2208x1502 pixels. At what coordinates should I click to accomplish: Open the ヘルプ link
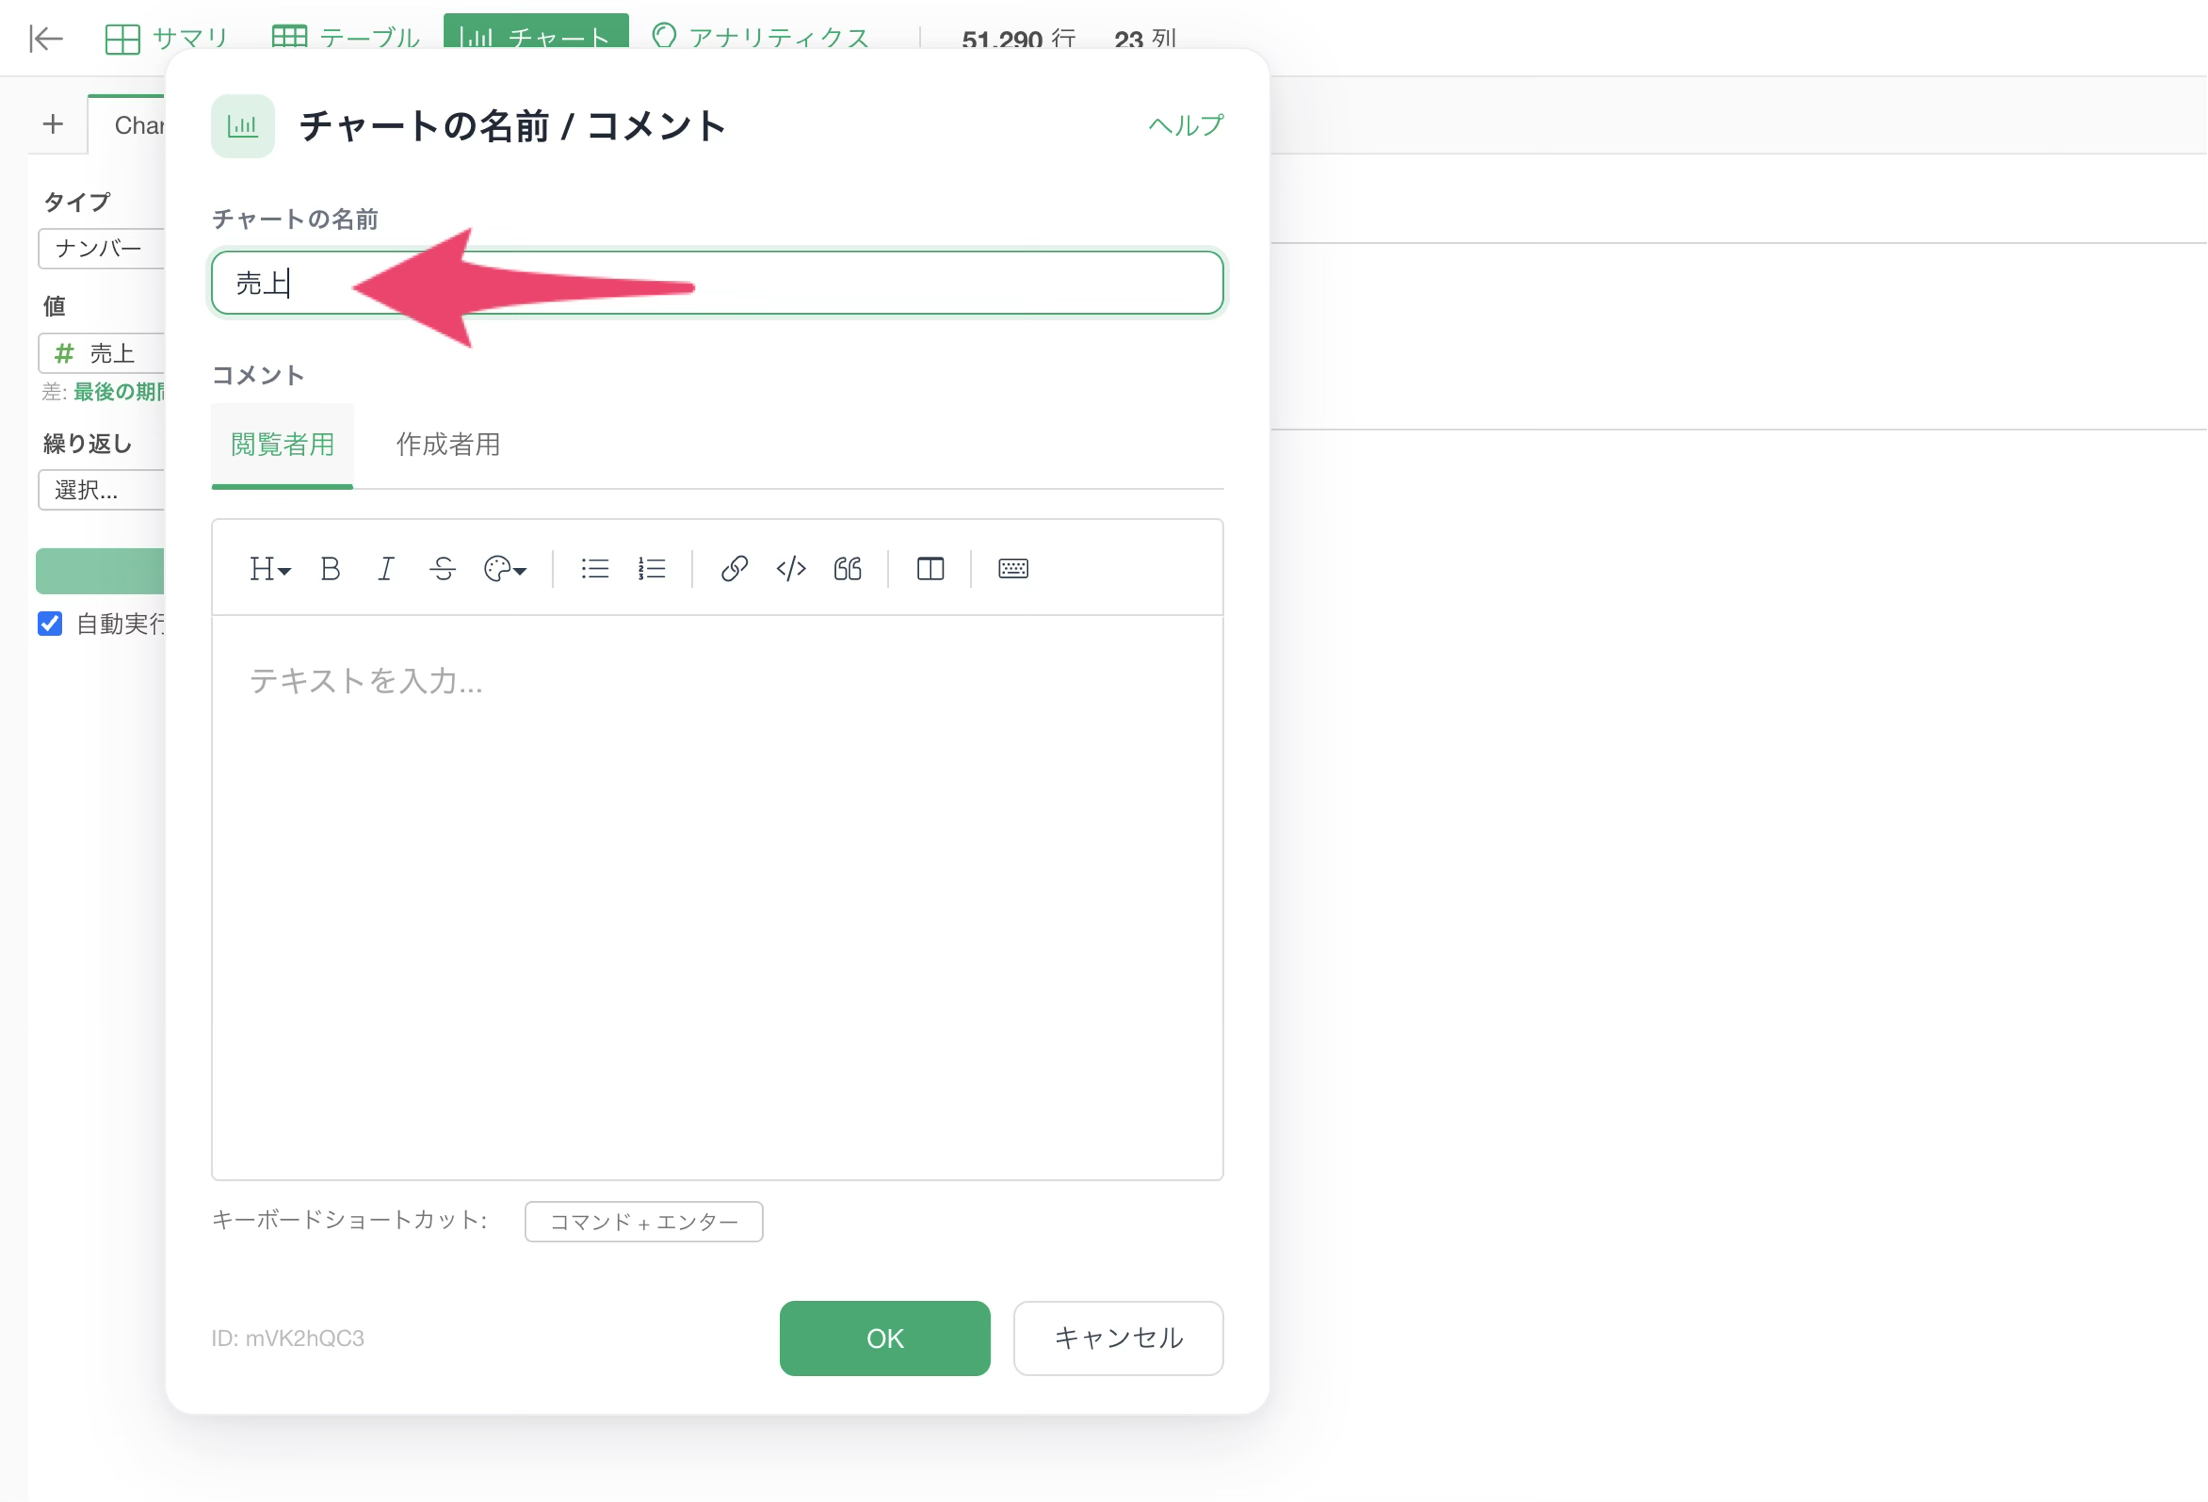[x=1185, y=125]
